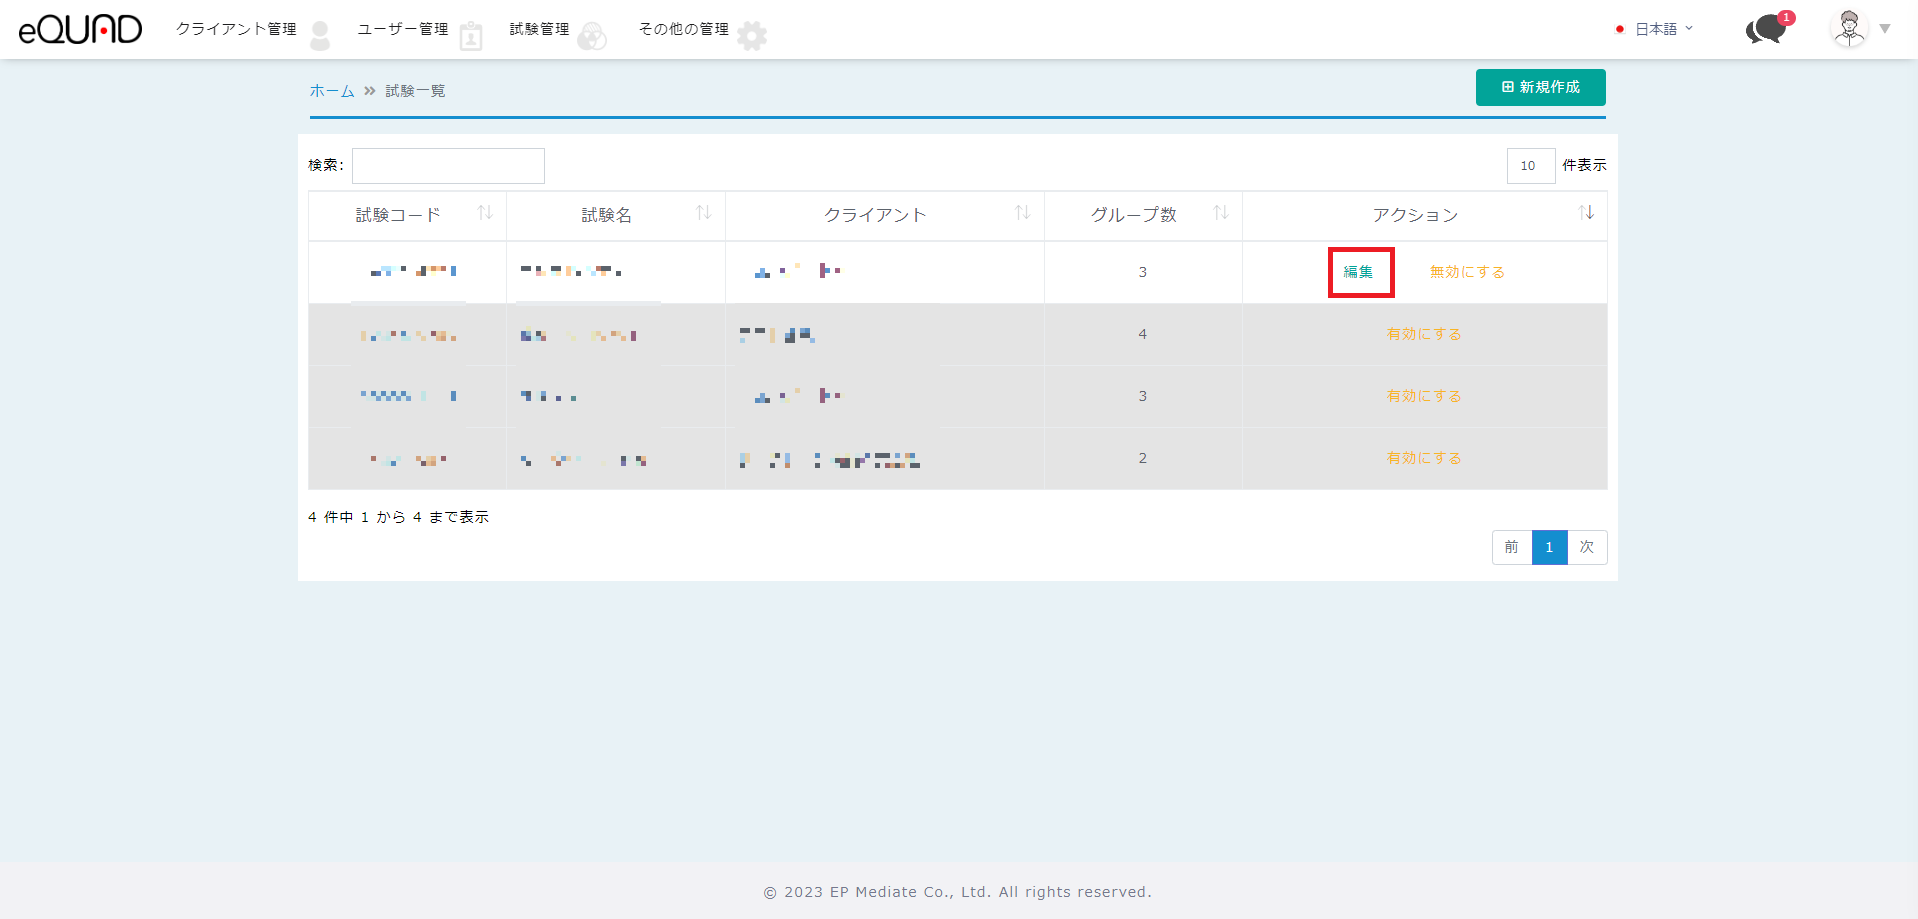Screen dimensions: 1918x919
Task: Open the chat notifications icon
Action: pos(1767,29)
